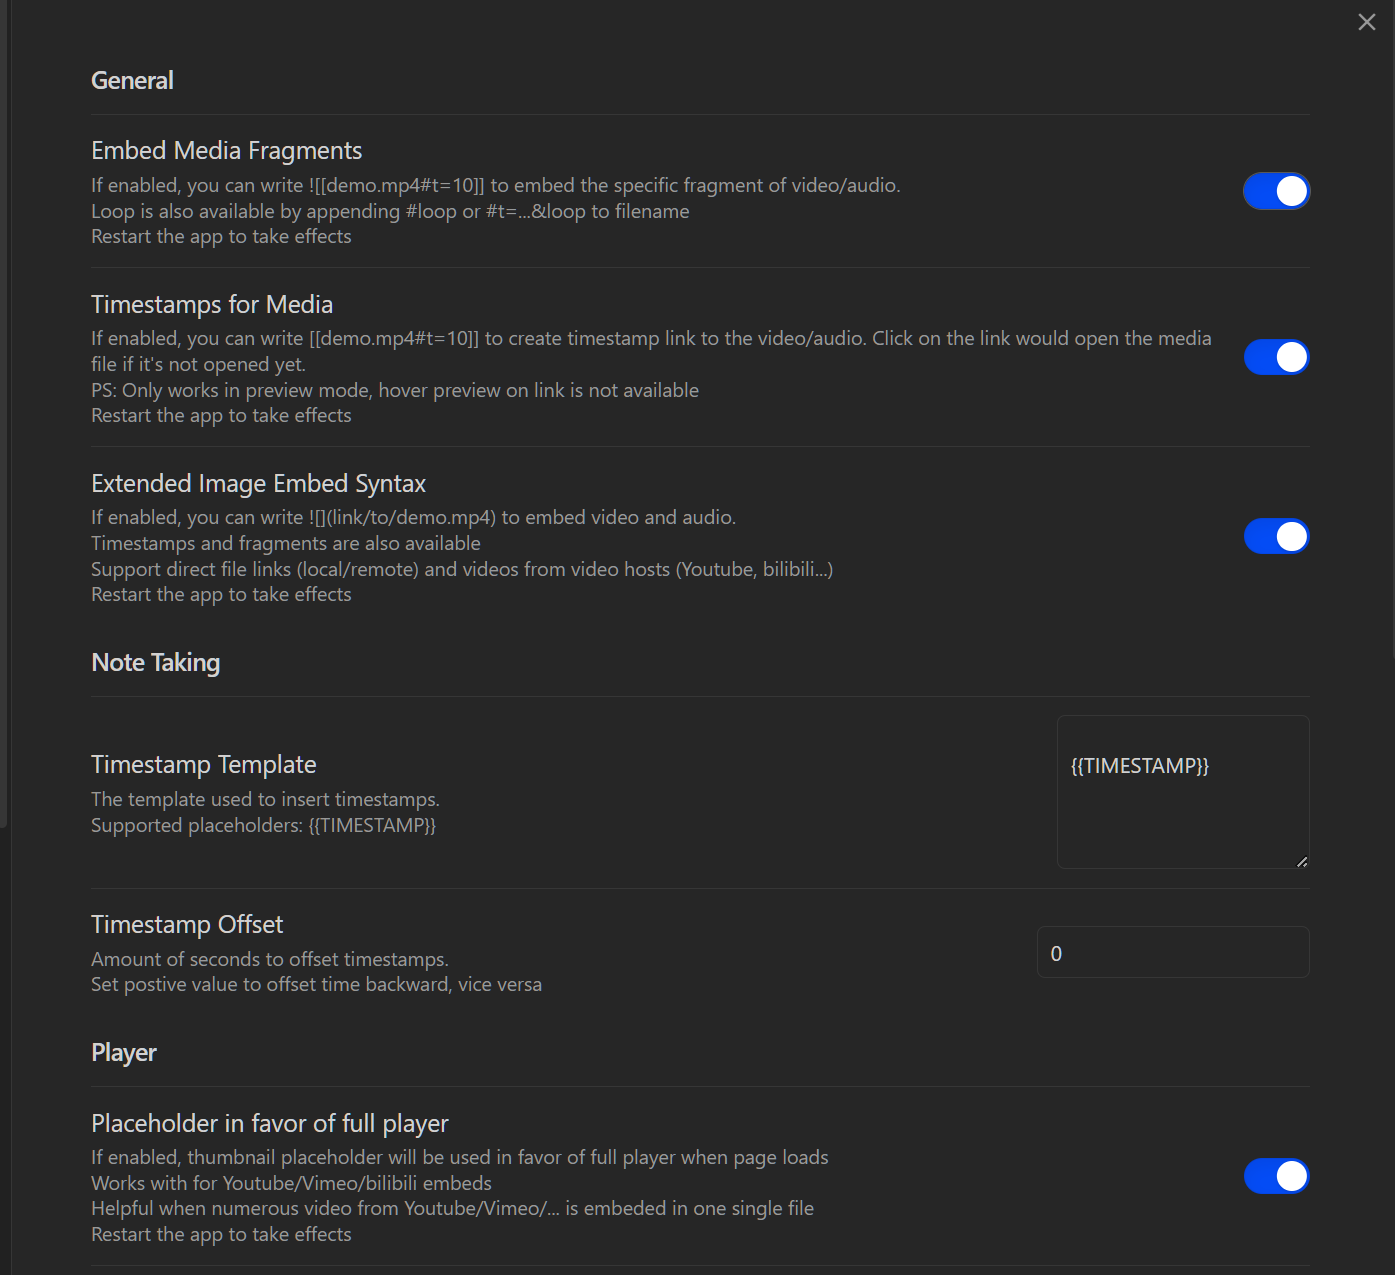Disable the Embed Media Fragments toggle
This screenshot has height=1275, width=1395.
(1277, 191)
